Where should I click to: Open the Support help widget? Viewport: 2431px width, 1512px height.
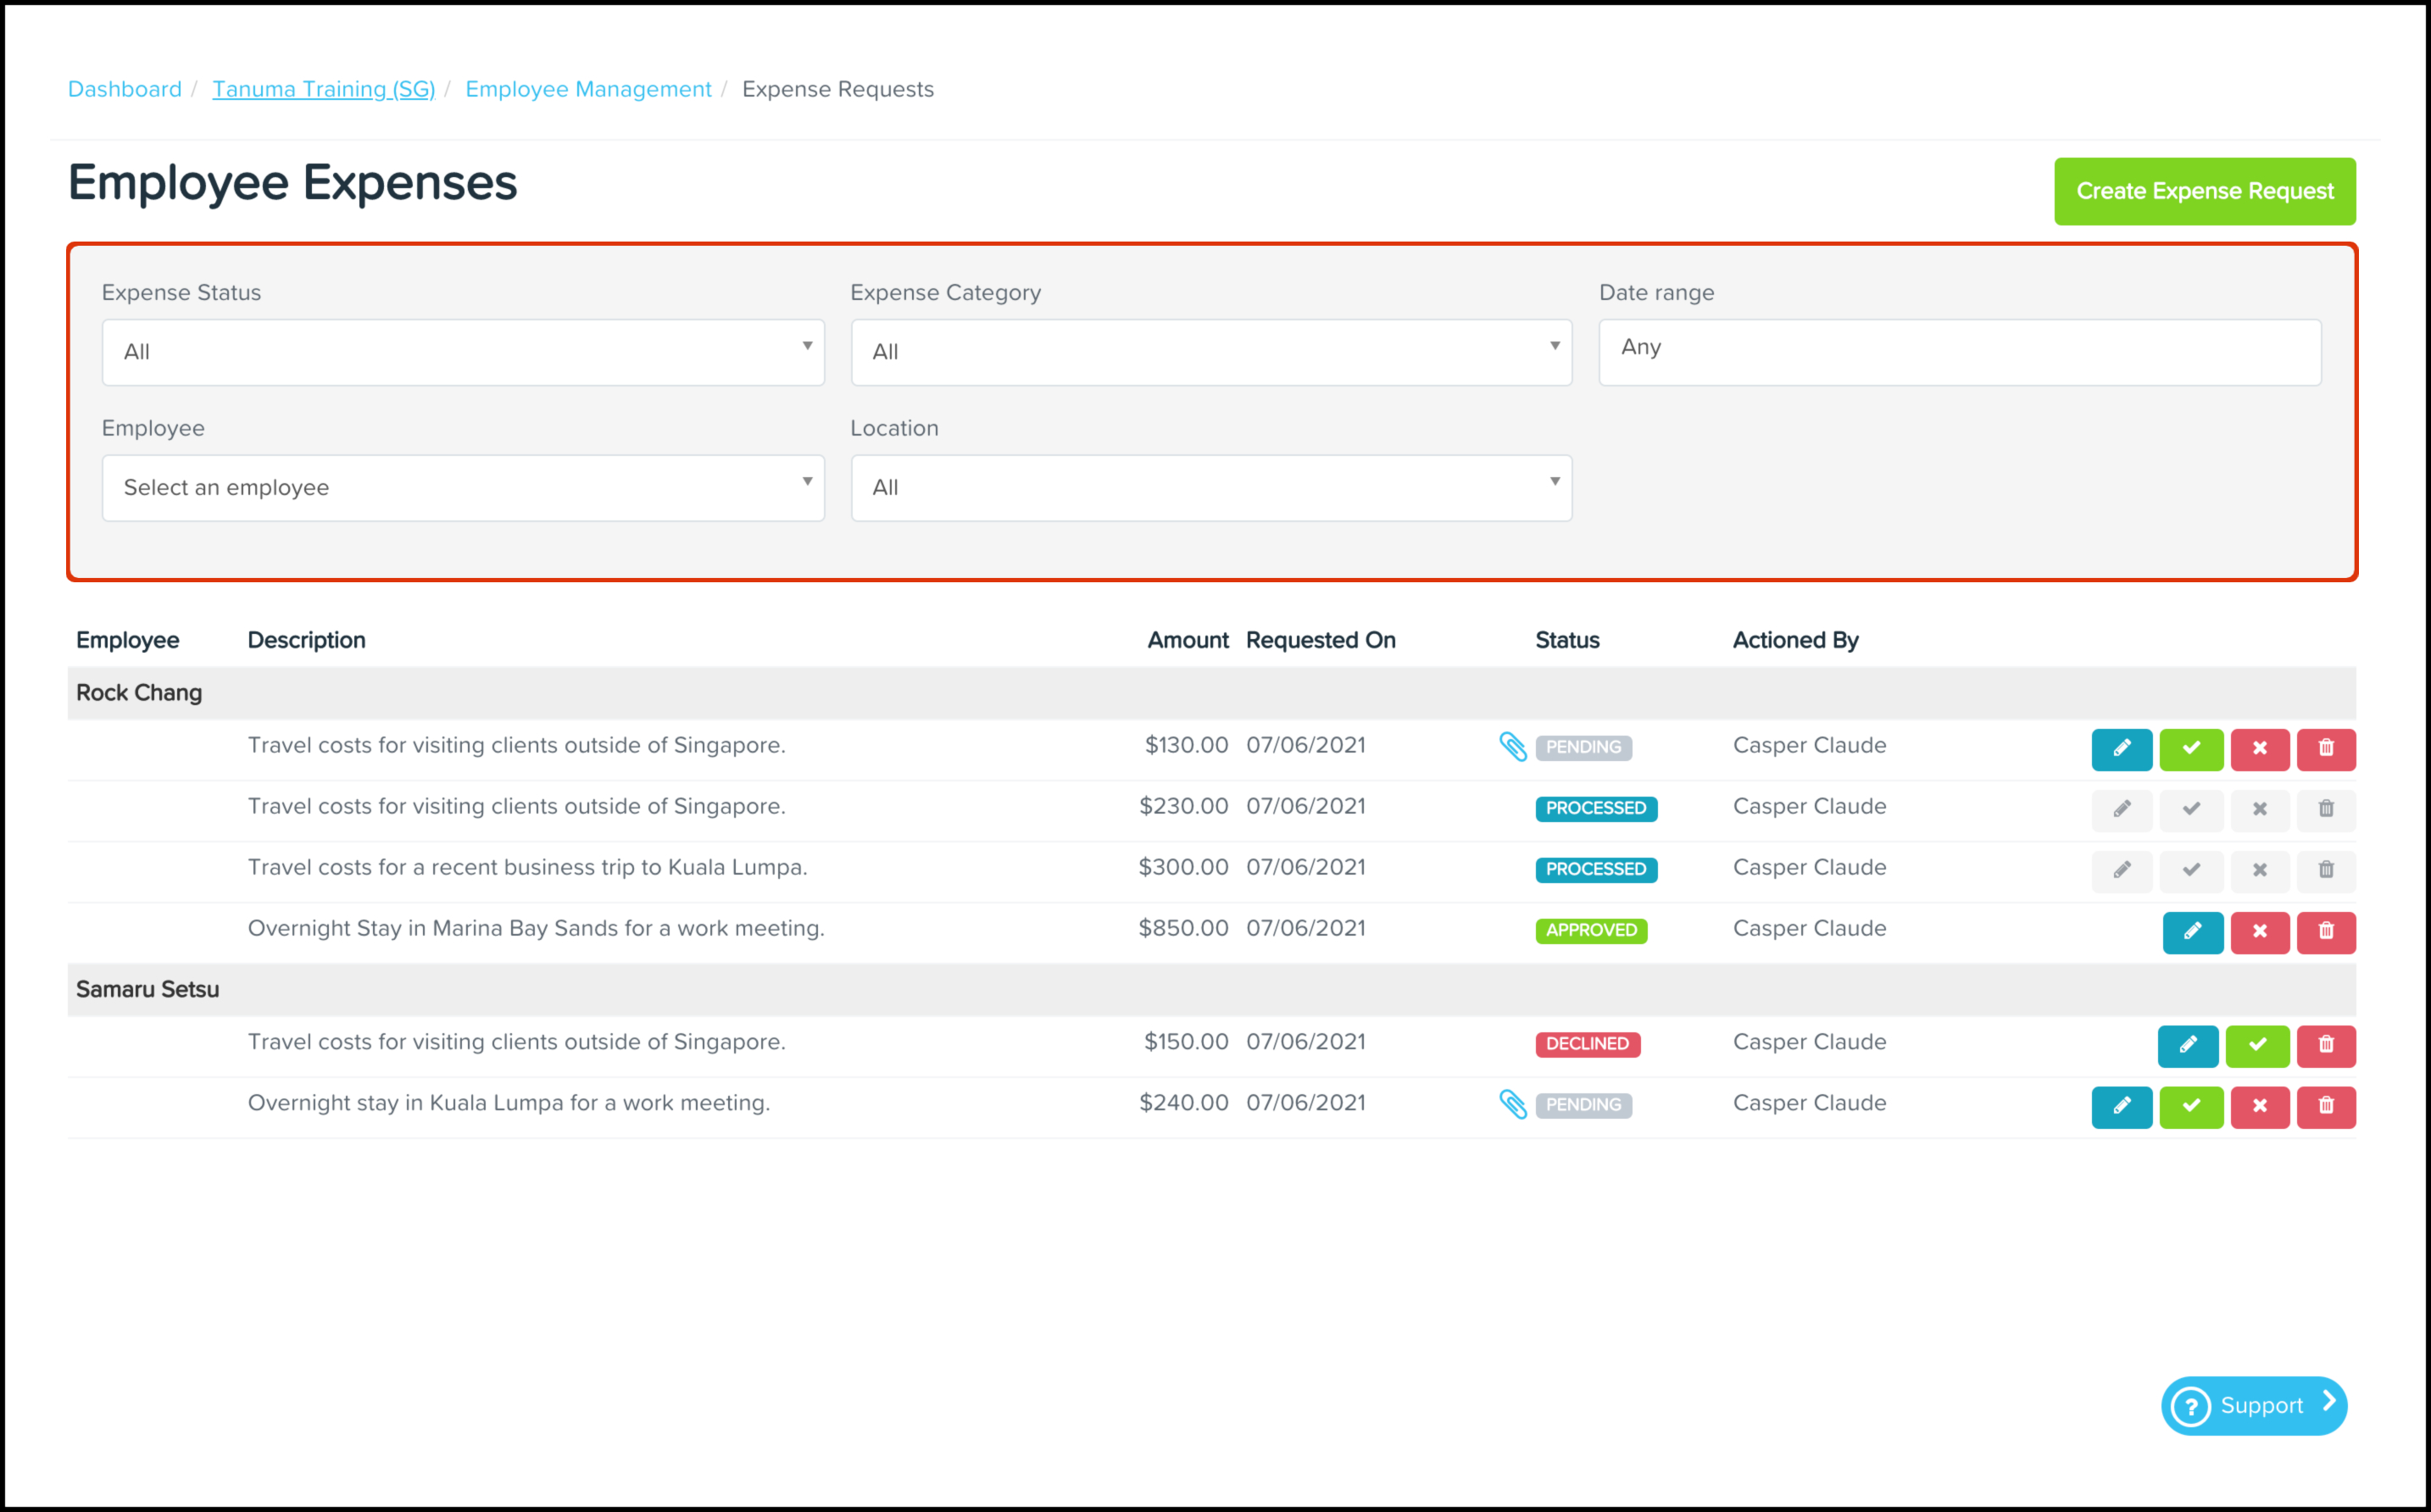[x=2253, y=1405]
